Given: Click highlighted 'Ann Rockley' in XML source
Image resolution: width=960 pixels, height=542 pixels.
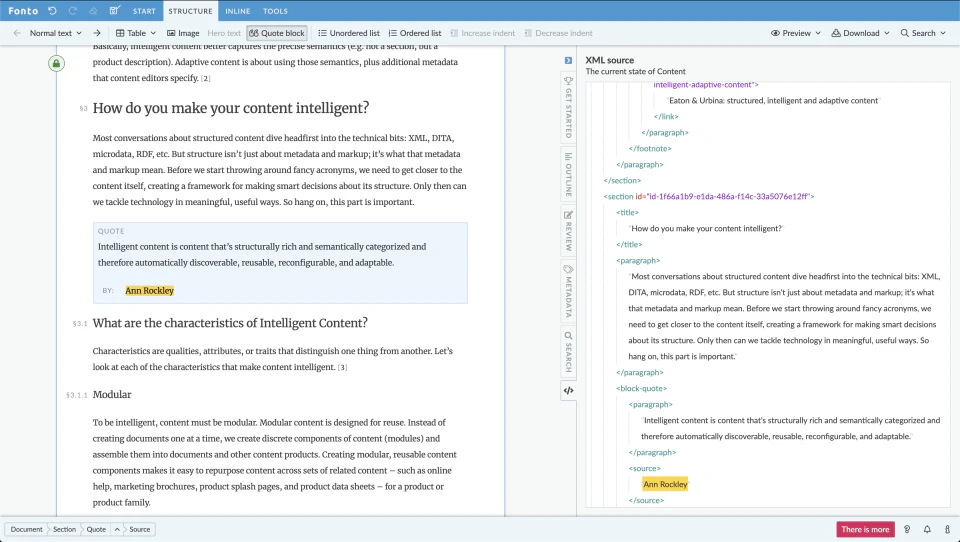Looking at the screenshot, I should (665, 484).
